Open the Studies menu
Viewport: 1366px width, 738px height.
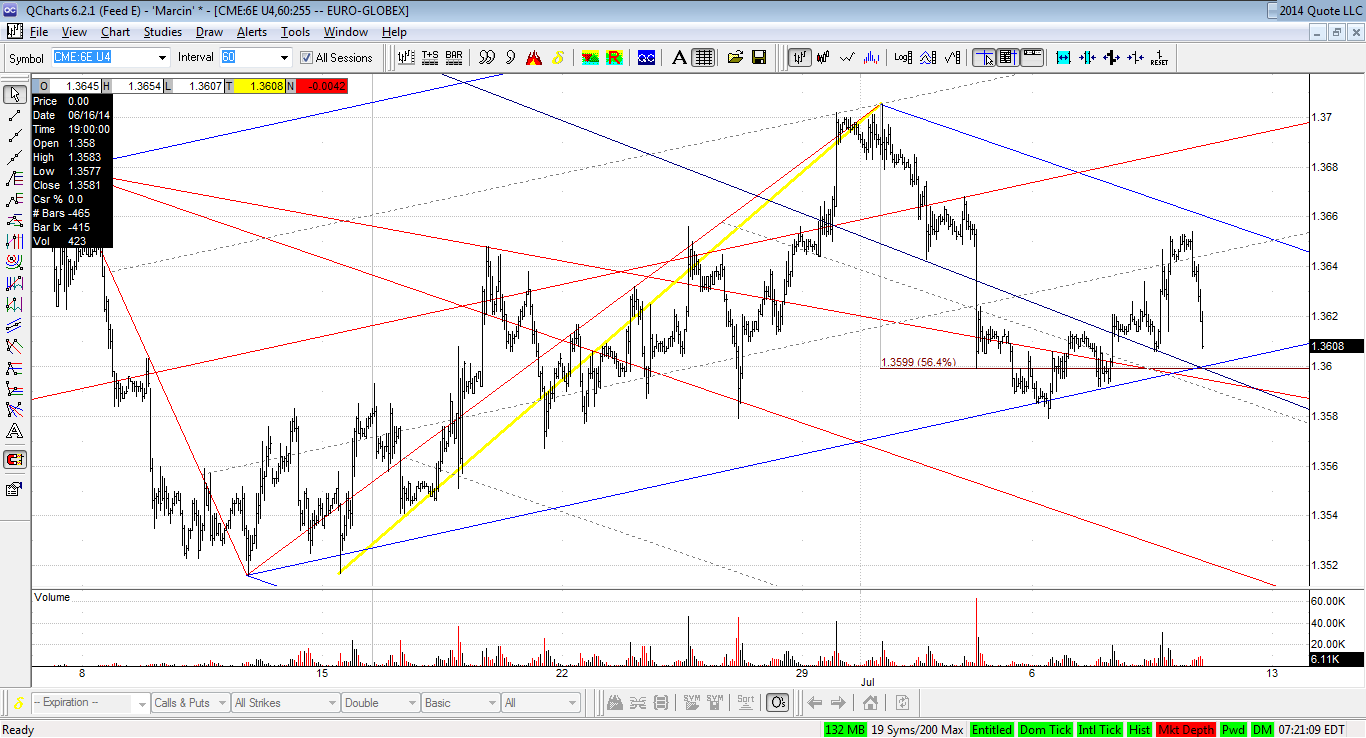click(163, 32)
